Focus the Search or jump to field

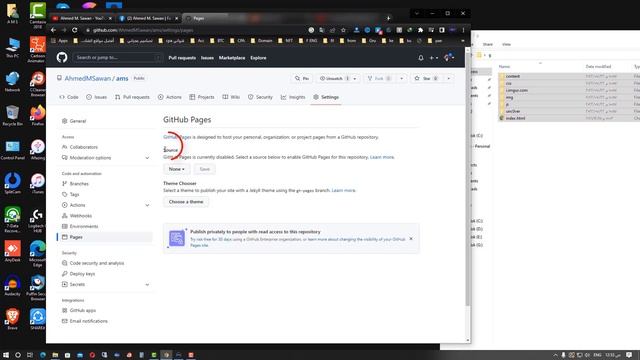click(118, 58)
